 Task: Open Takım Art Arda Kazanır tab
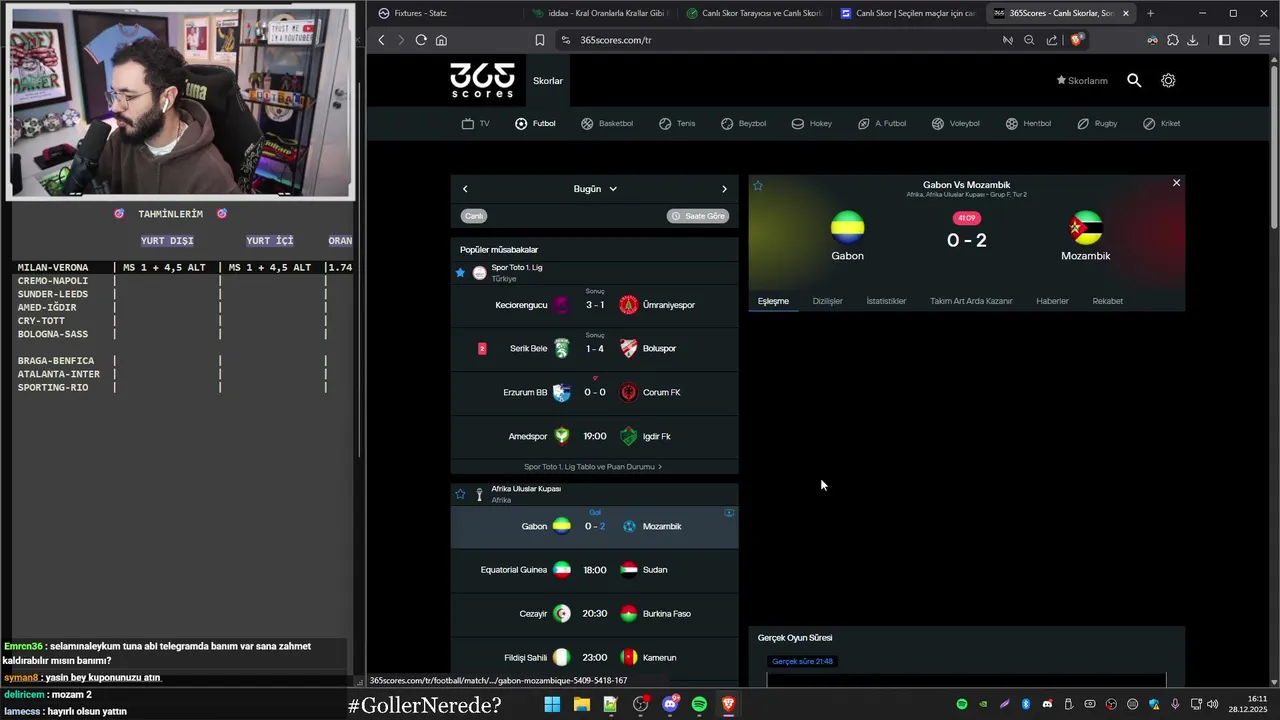coord(971,301)
